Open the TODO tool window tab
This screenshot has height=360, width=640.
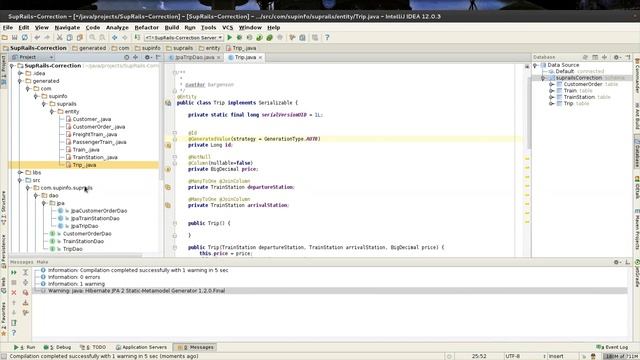(x=93, y=347)
